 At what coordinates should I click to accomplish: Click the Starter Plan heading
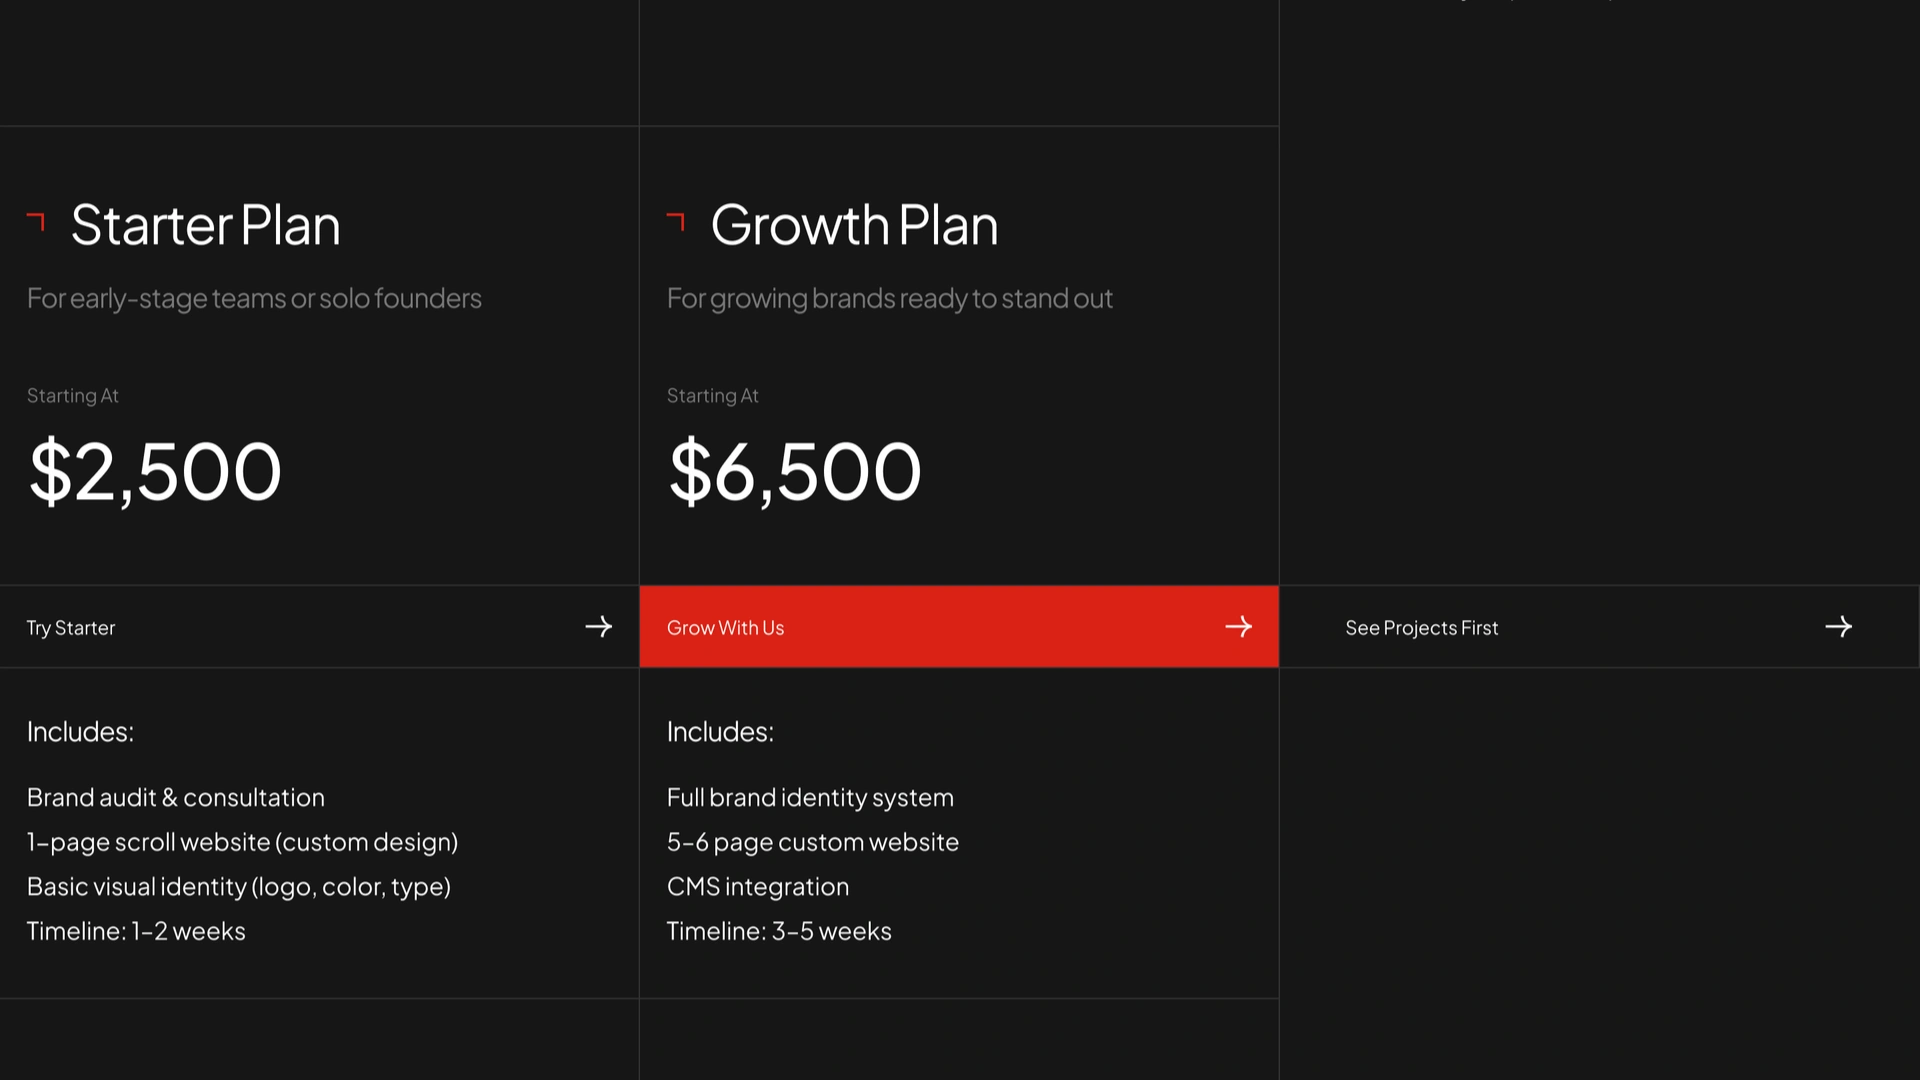pos(206,225)
